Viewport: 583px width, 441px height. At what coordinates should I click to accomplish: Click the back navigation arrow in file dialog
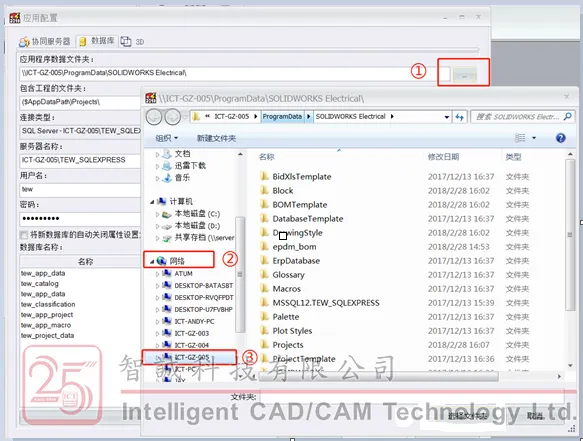[x=154, y=117]
